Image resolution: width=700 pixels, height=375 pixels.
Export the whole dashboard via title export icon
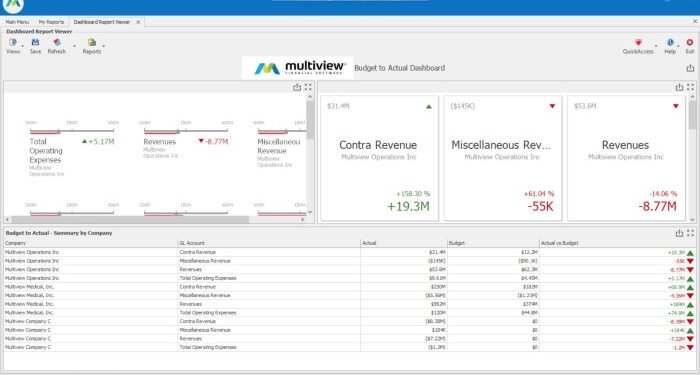[690, 68]
